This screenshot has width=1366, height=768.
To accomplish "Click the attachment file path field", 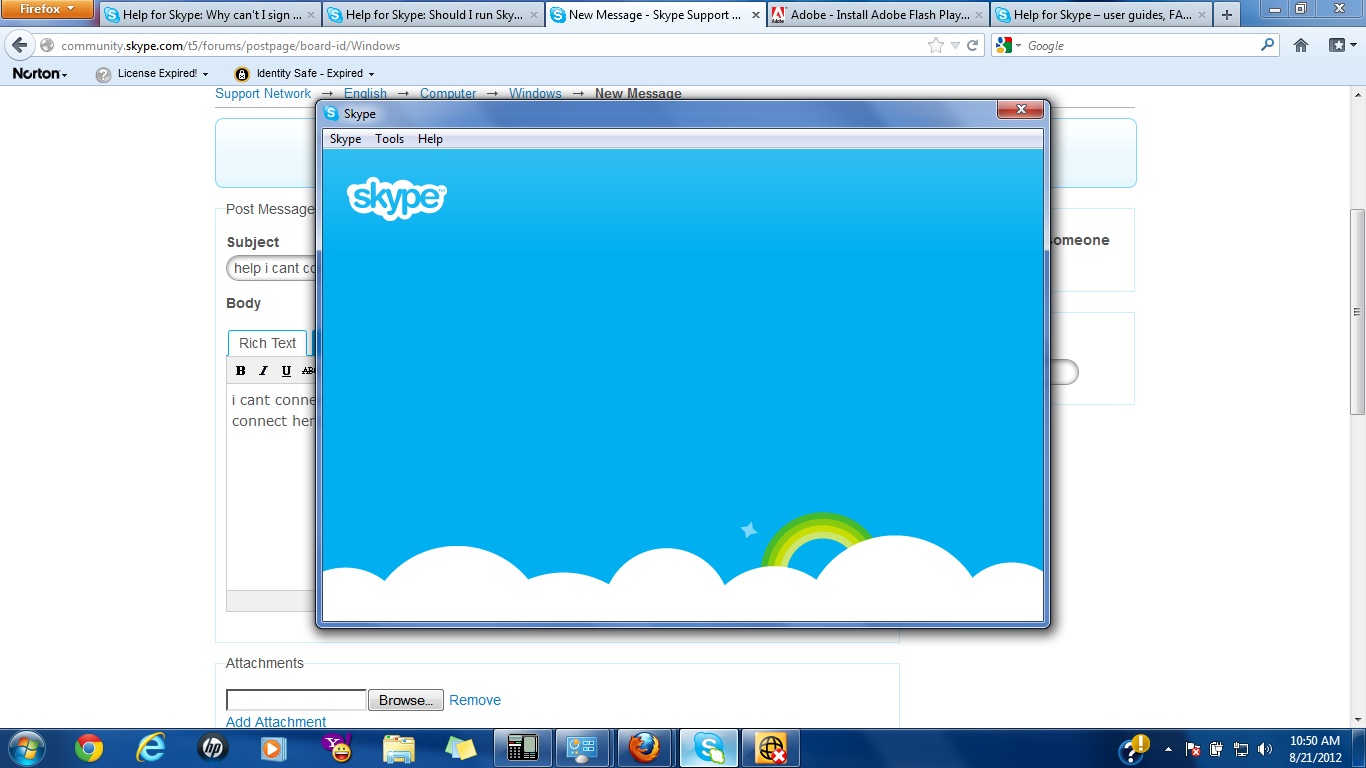I will pyautogui.click(x=296, y=700).
